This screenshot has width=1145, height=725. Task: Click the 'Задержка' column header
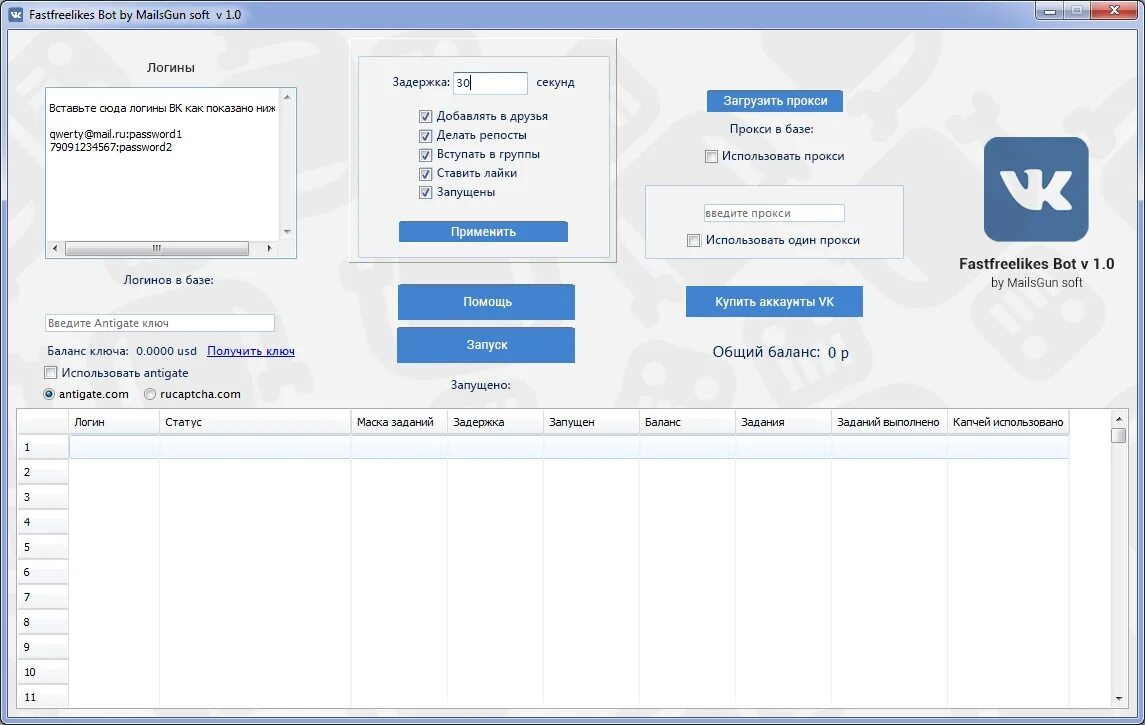(495, 422)
